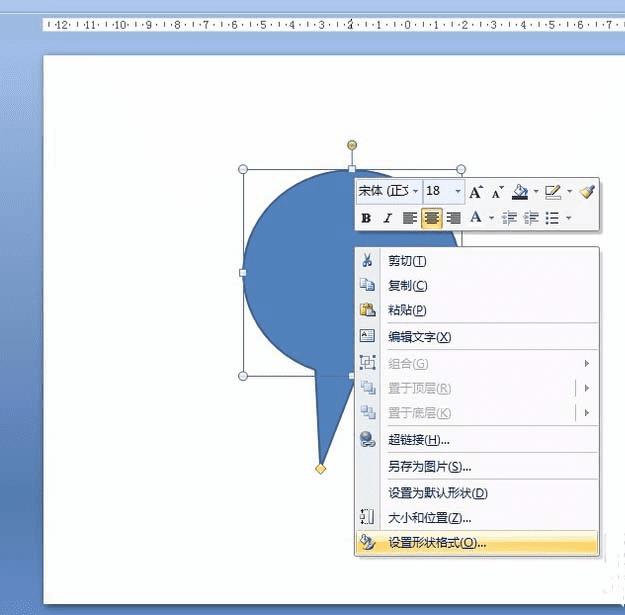Toggle center text alignment

coord(432,218)
